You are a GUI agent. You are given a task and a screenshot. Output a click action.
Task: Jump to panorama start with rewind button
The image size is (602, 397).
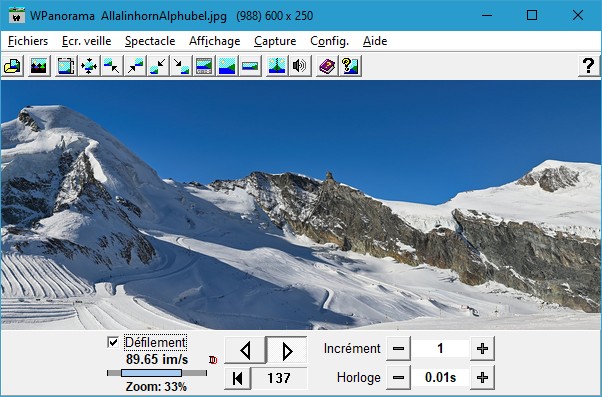pos(238,378)
